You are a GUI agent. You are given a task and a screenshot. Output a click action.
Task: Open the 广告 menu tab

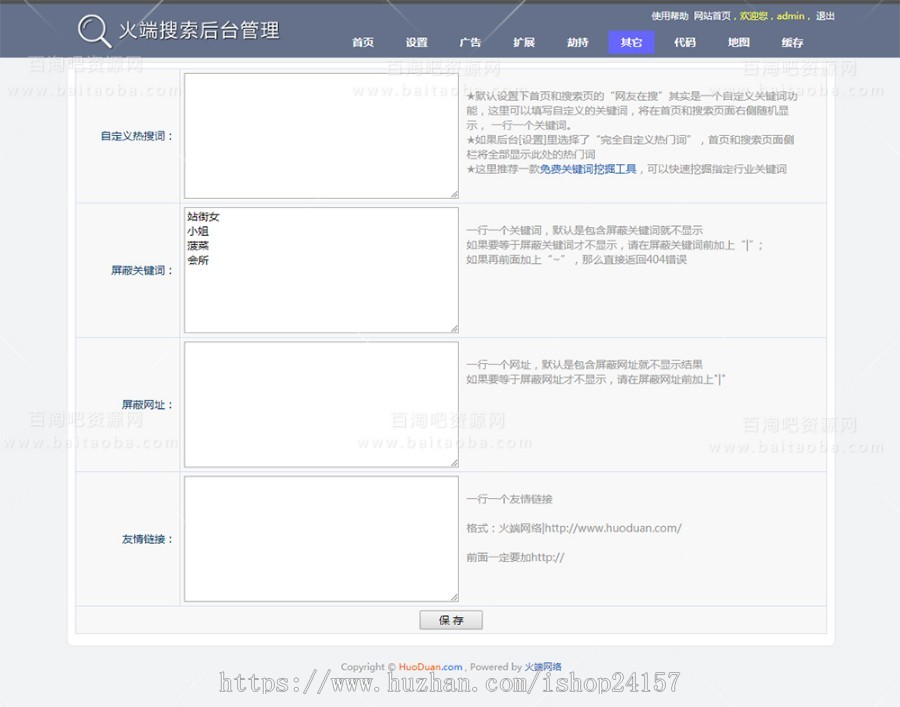[x=470, y=42]
